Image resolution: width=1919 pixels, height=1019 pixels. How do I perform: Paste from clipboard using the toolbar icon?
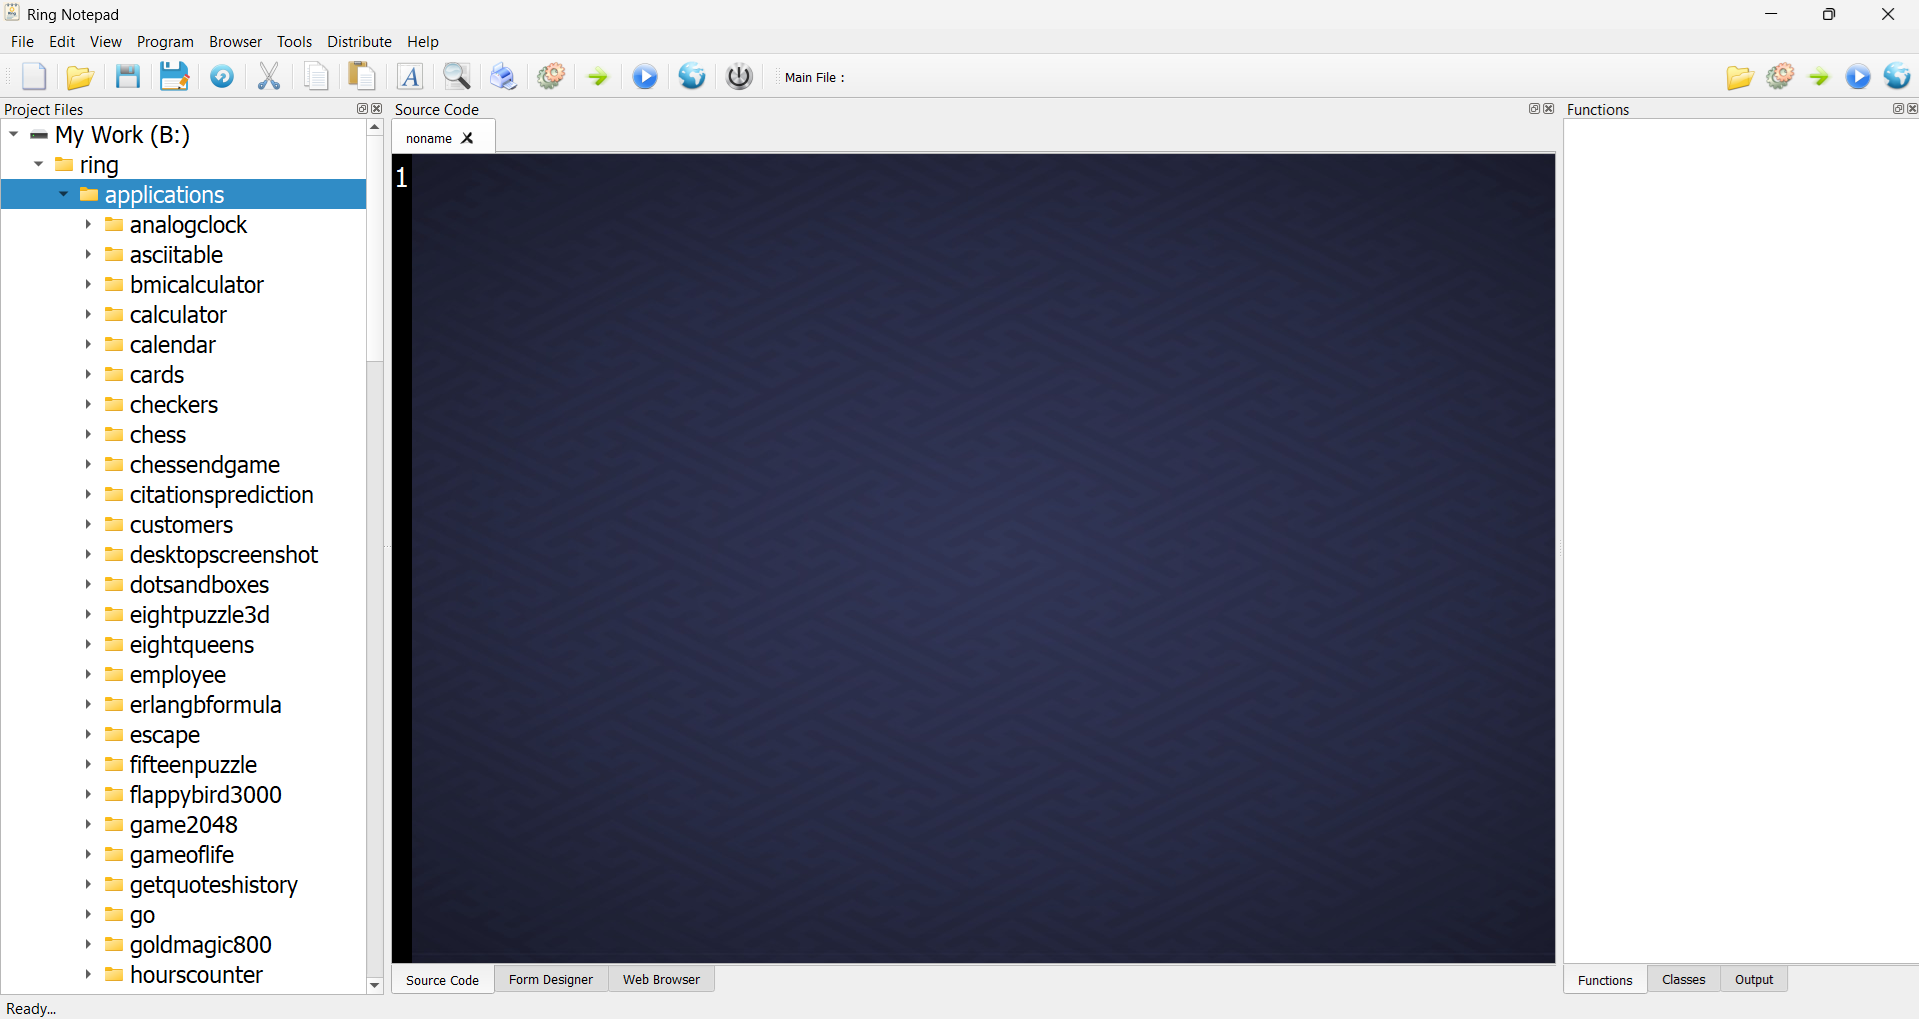tap(361, 76)
